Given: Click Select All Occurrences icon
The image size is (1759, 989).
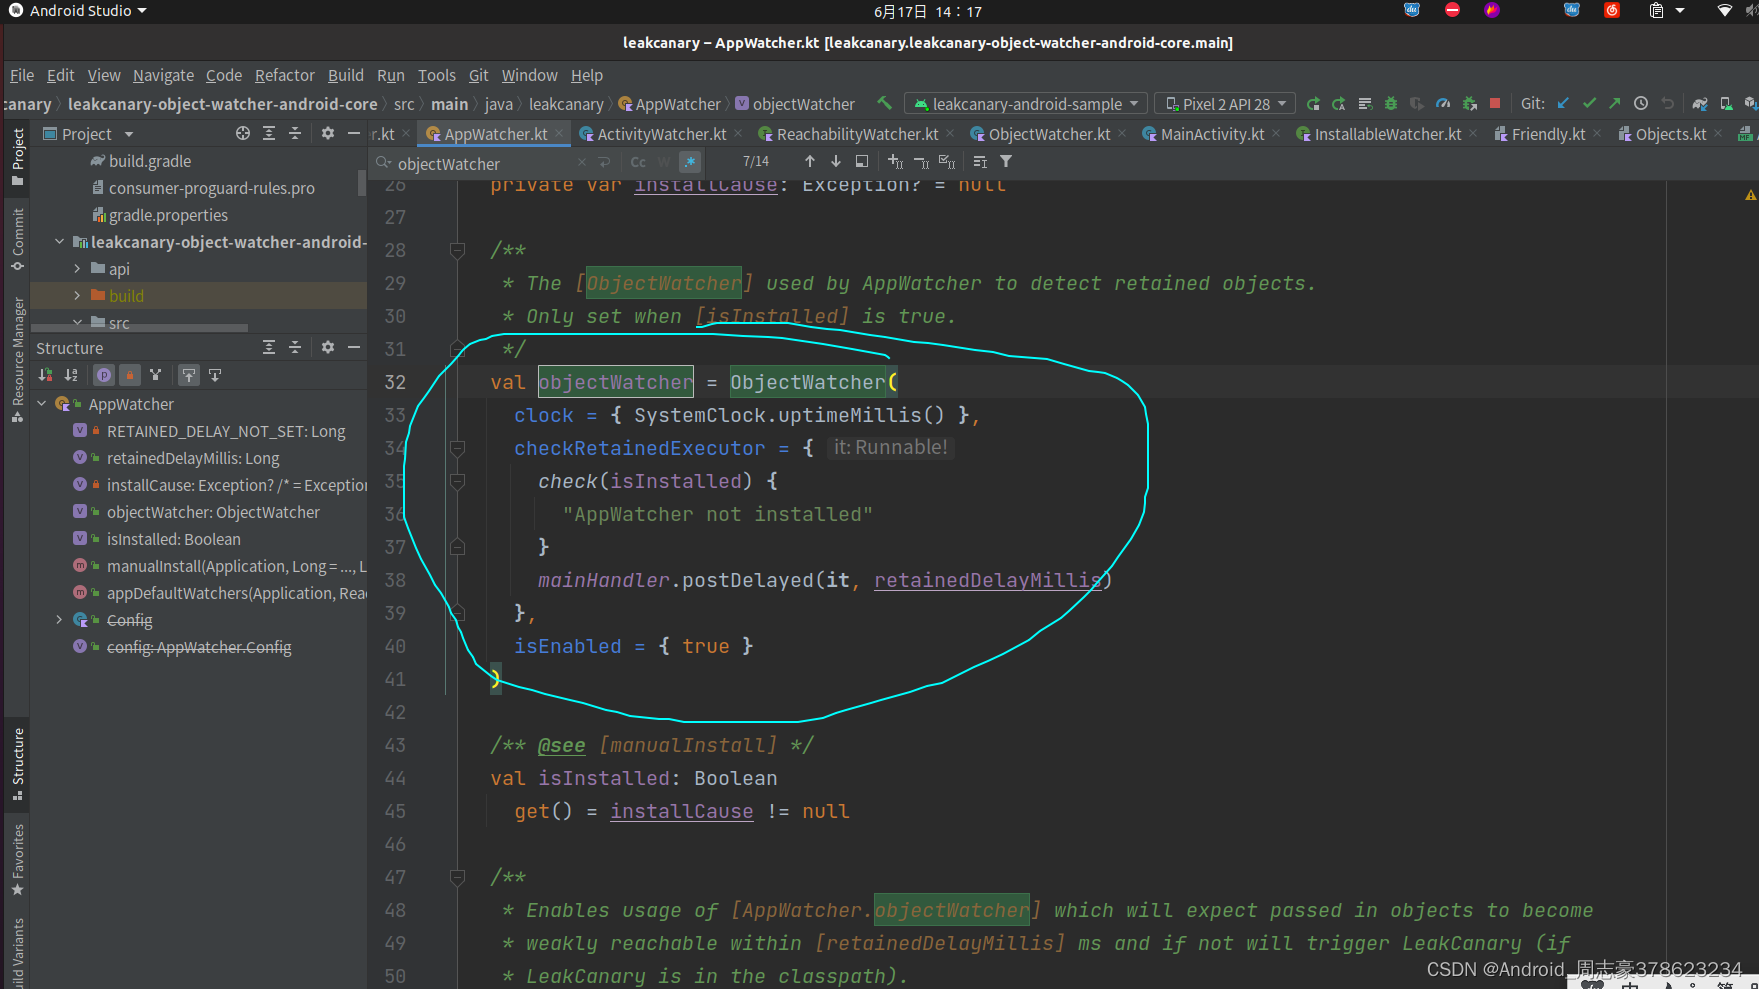Looking at the screenshot, I should tap(947, 161).
